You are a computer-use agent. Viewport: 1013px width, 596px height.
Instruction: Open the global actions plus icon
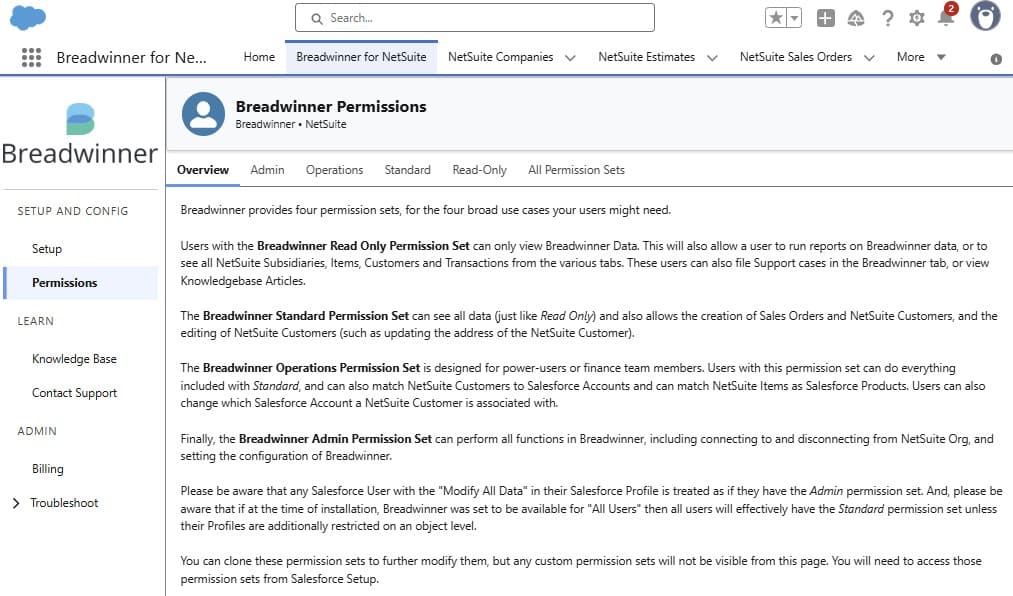(826, 18)
